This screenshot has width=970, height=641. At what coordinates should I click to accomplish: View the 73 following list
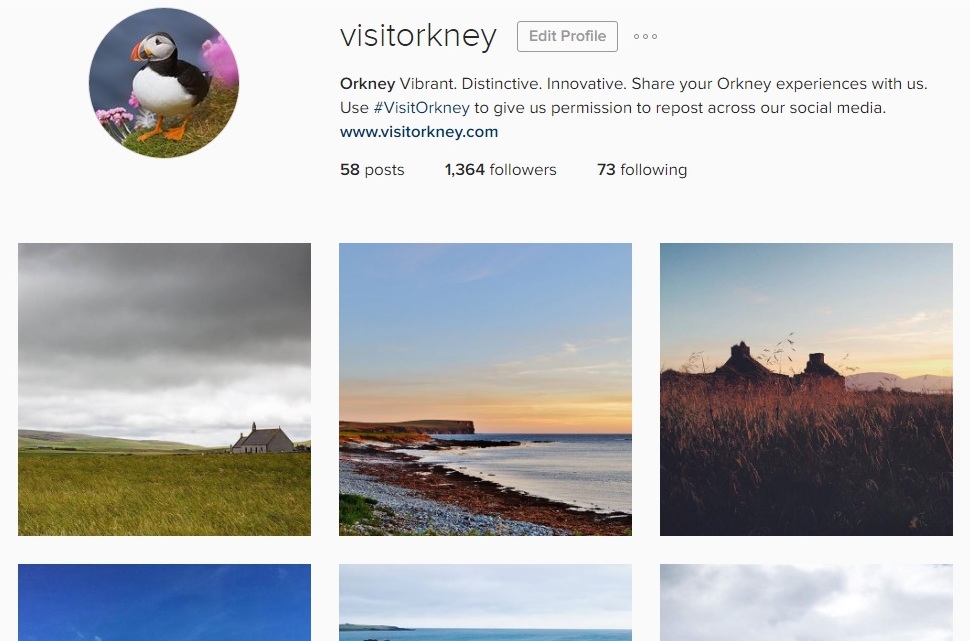click(642, 170)
